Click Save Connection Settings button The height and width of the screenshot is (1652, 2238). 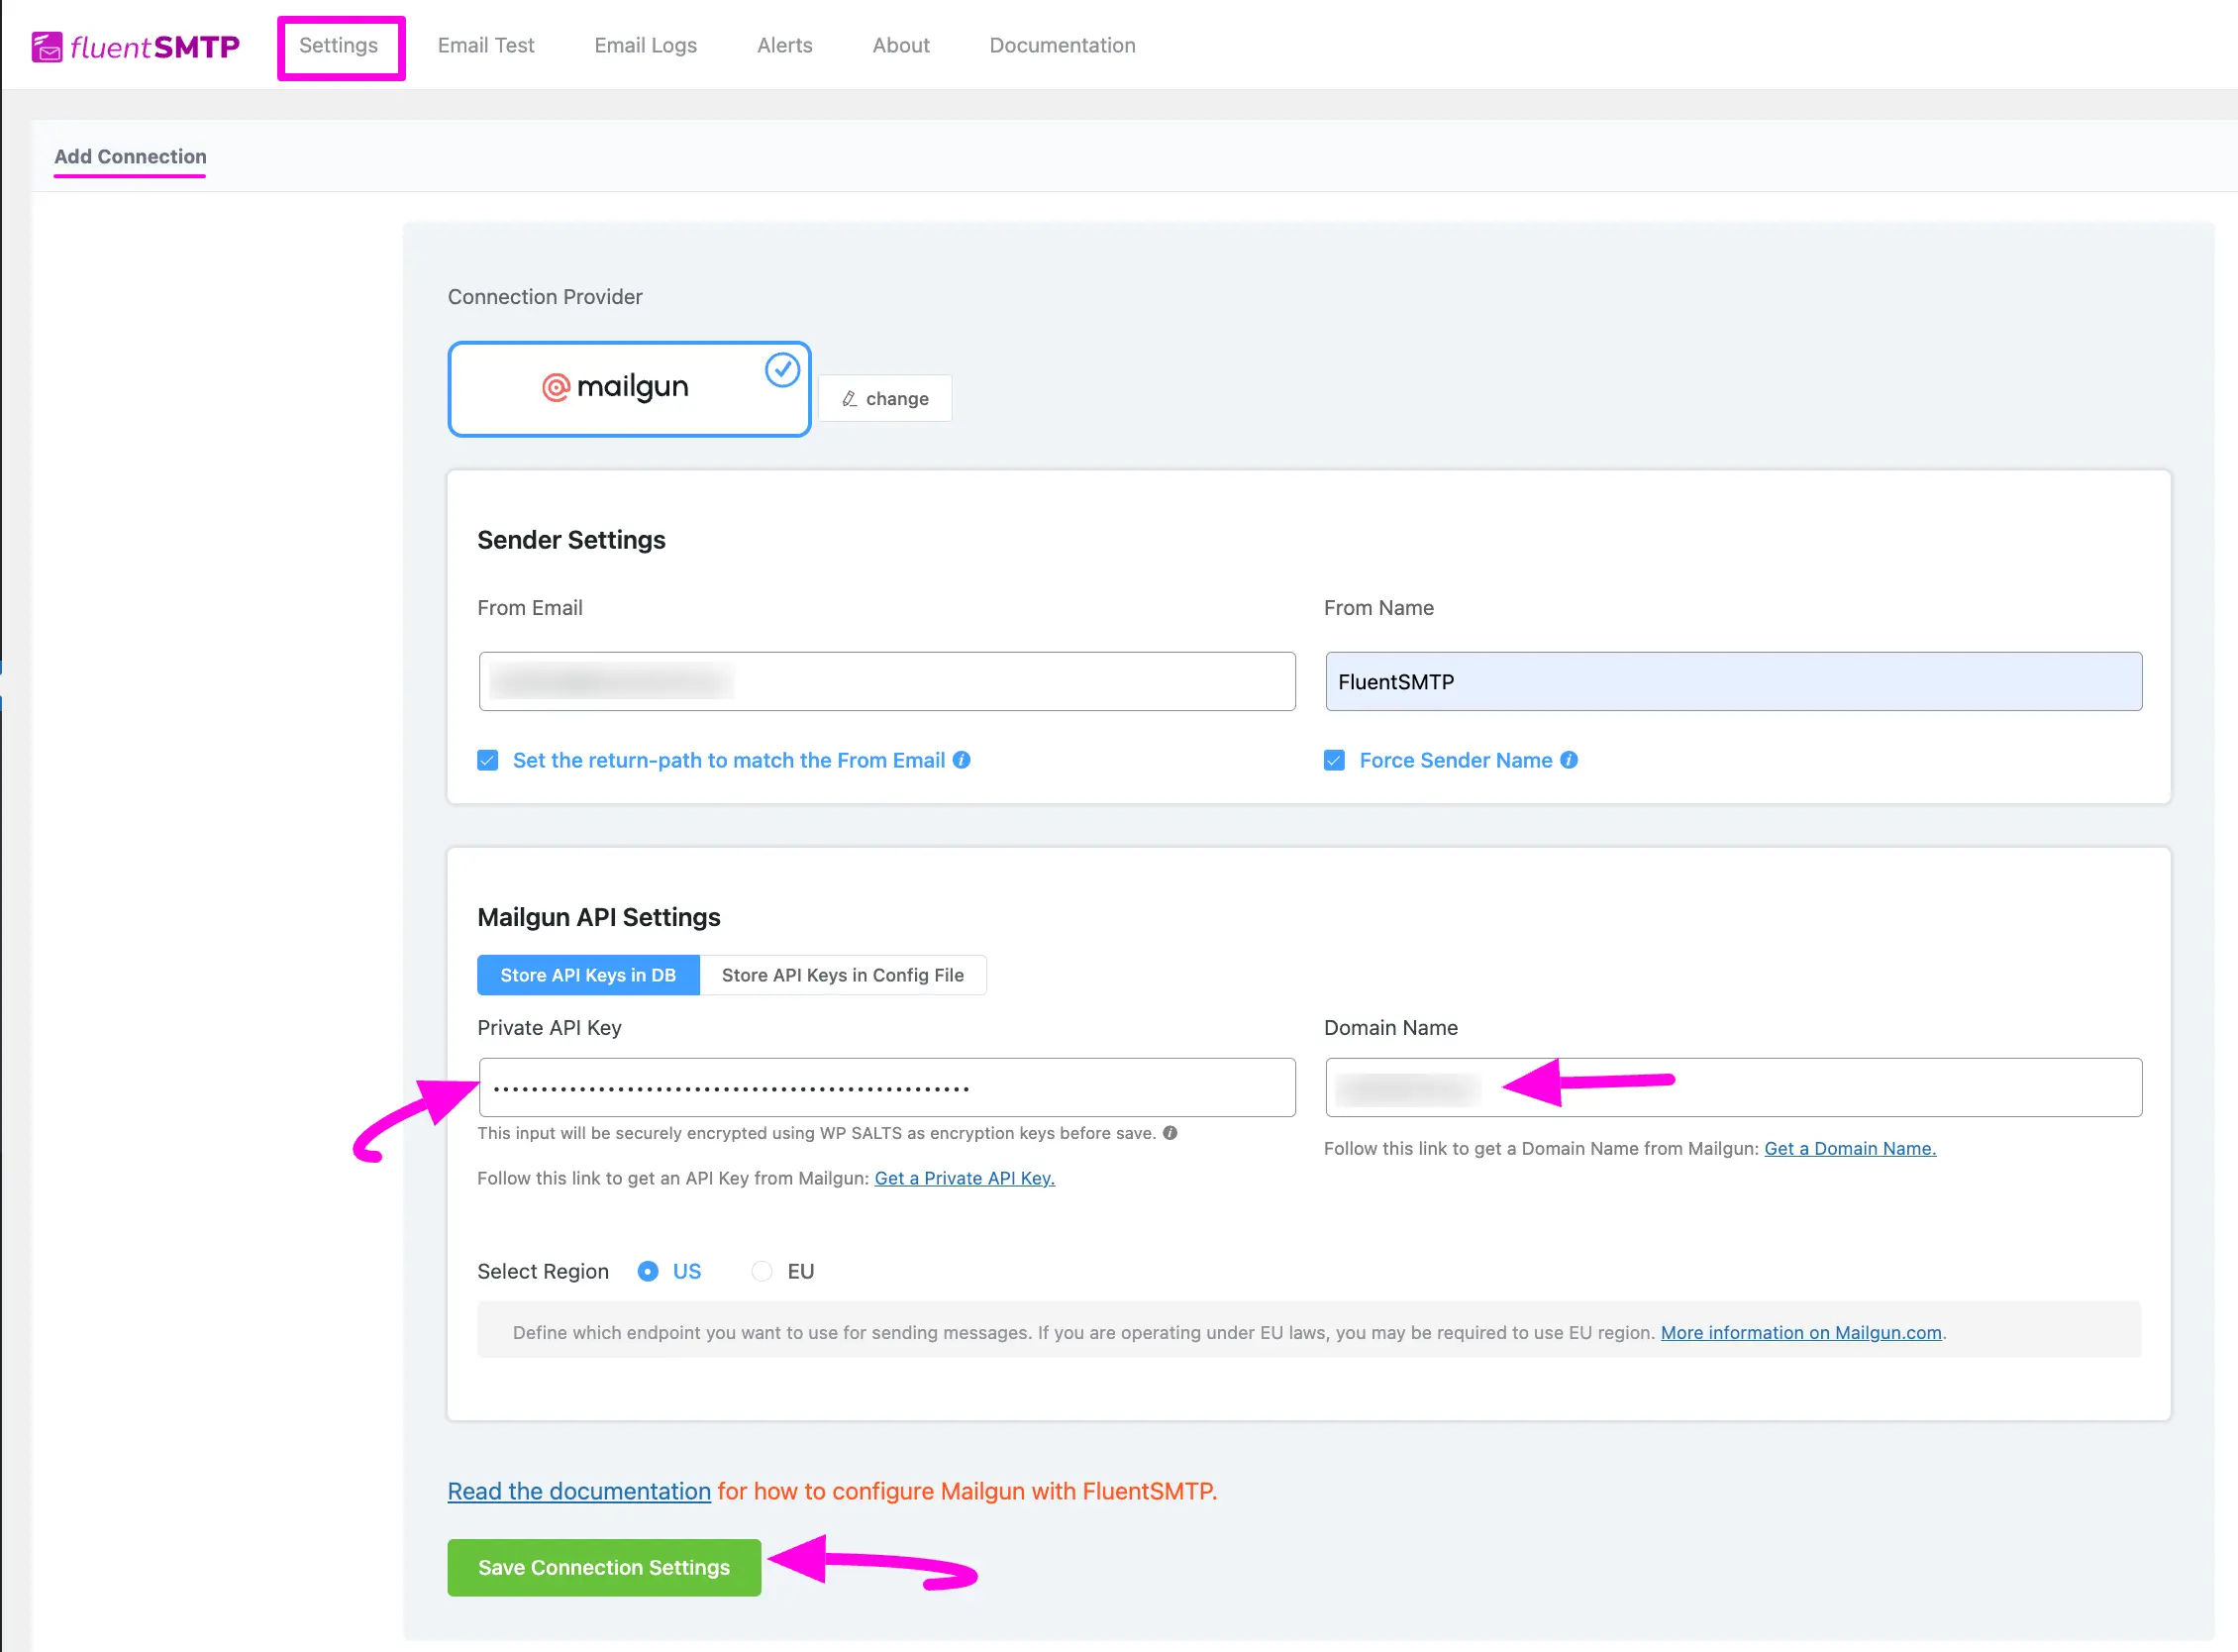[604, 1568]
